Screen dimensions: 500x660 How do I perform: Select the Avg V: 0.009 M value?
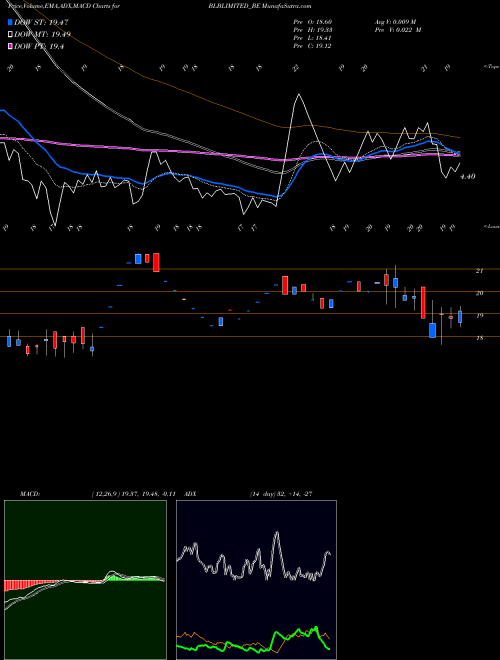[x=395, y=21]
